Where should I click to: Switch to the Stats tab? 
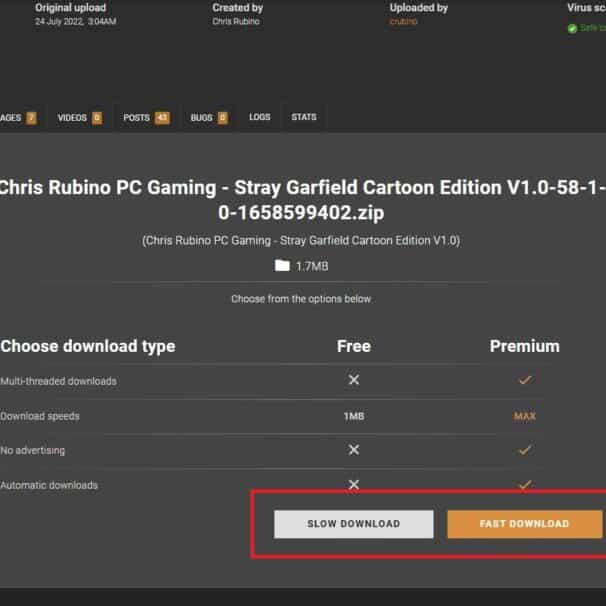coord(304,117)
